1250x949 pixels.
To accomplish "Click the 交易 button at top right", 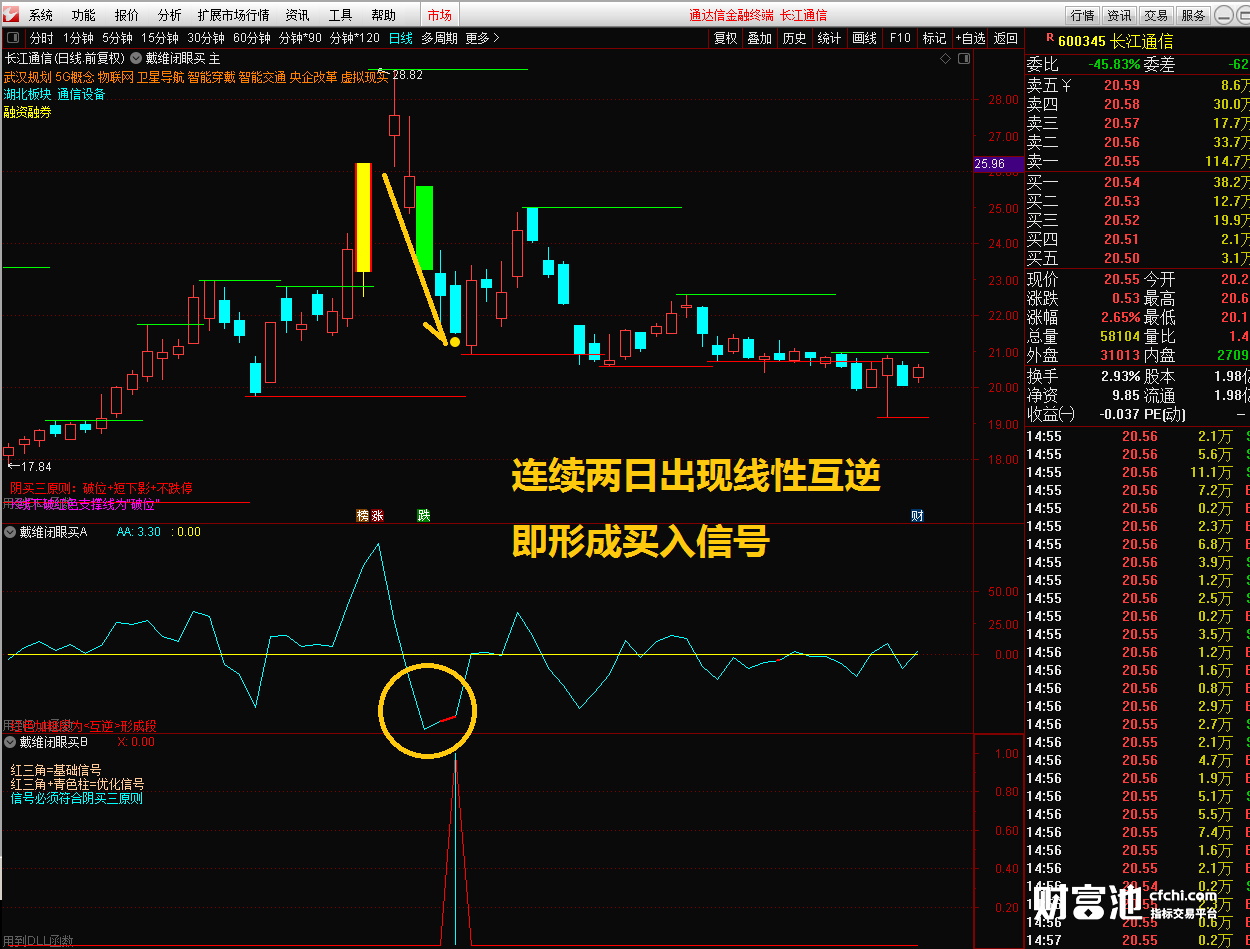I will [1156, 15].
